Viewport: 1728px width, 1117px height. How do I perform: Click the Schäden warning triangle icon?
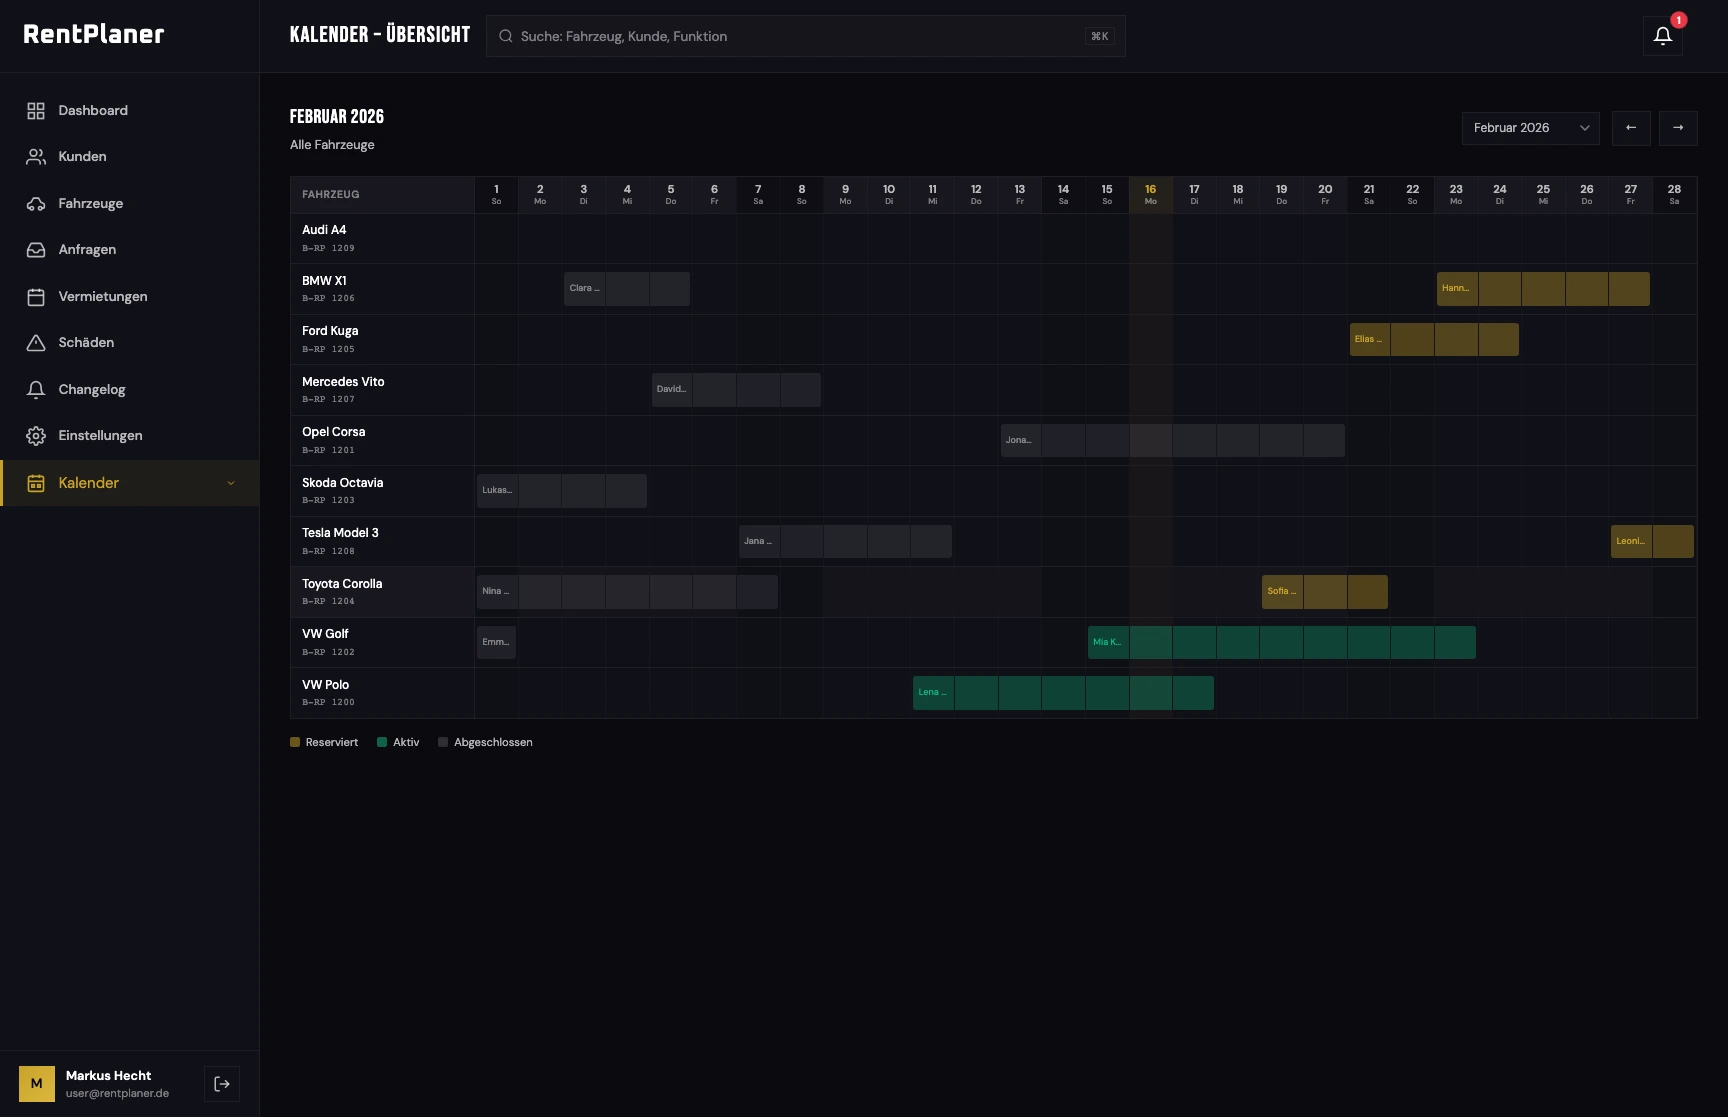tap(36, 343)
